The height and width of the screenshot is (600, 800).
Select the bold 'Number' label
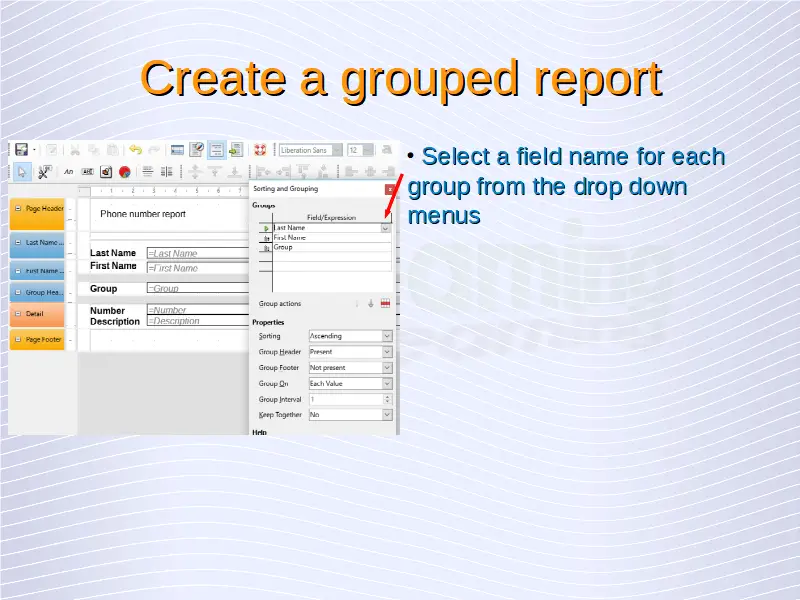tap(107, 311)
